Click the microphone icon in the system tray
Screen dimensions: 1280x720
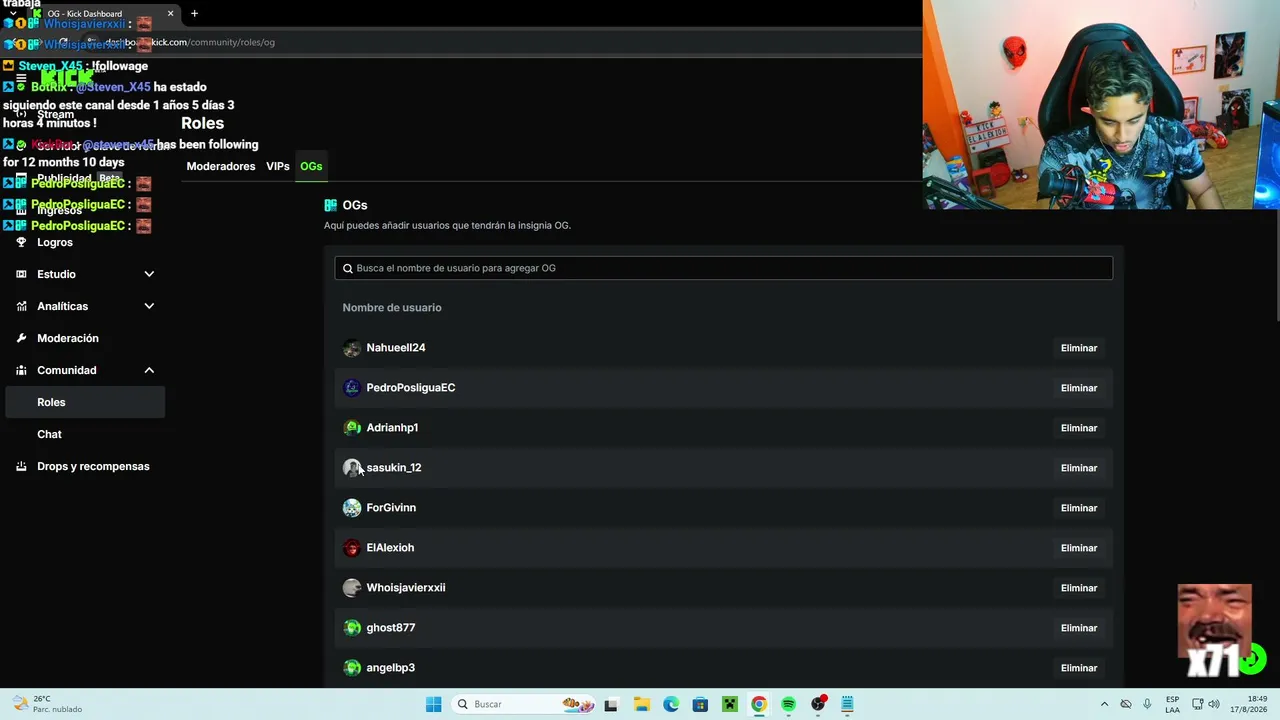point(1147,704)
